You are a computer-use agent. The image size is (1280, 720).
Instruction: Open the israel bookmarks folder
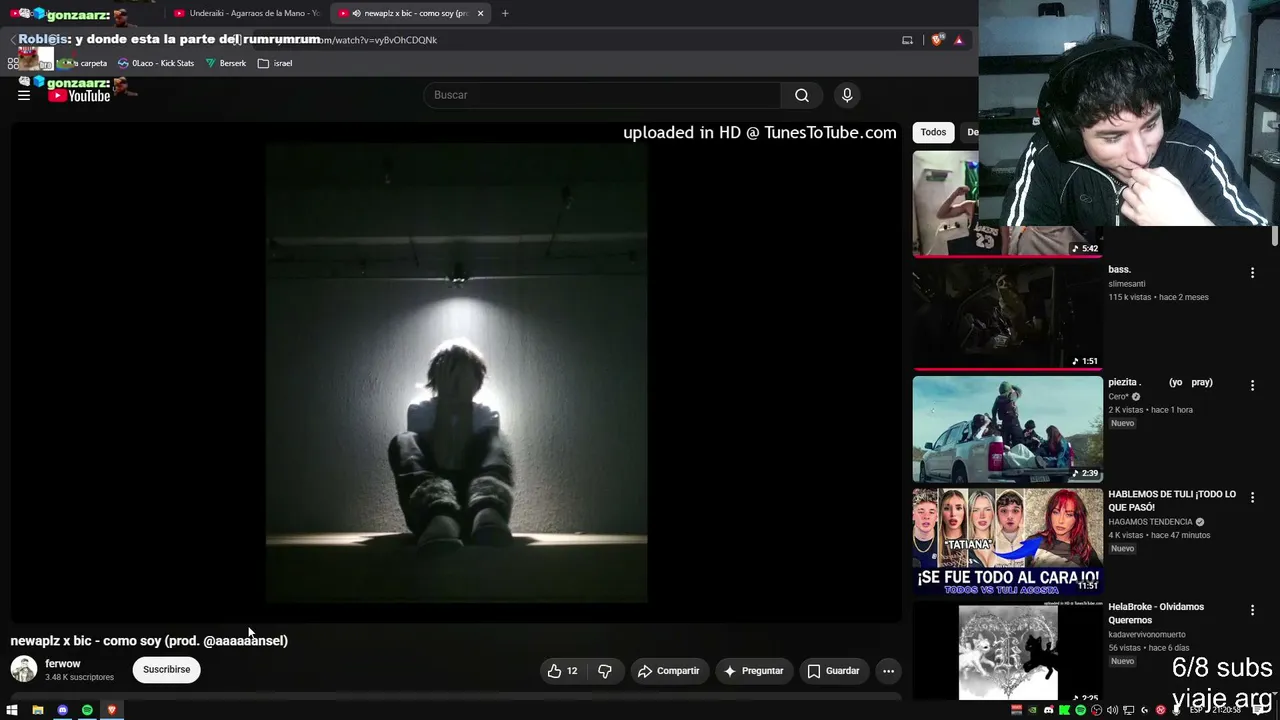(x=275, y=63)
